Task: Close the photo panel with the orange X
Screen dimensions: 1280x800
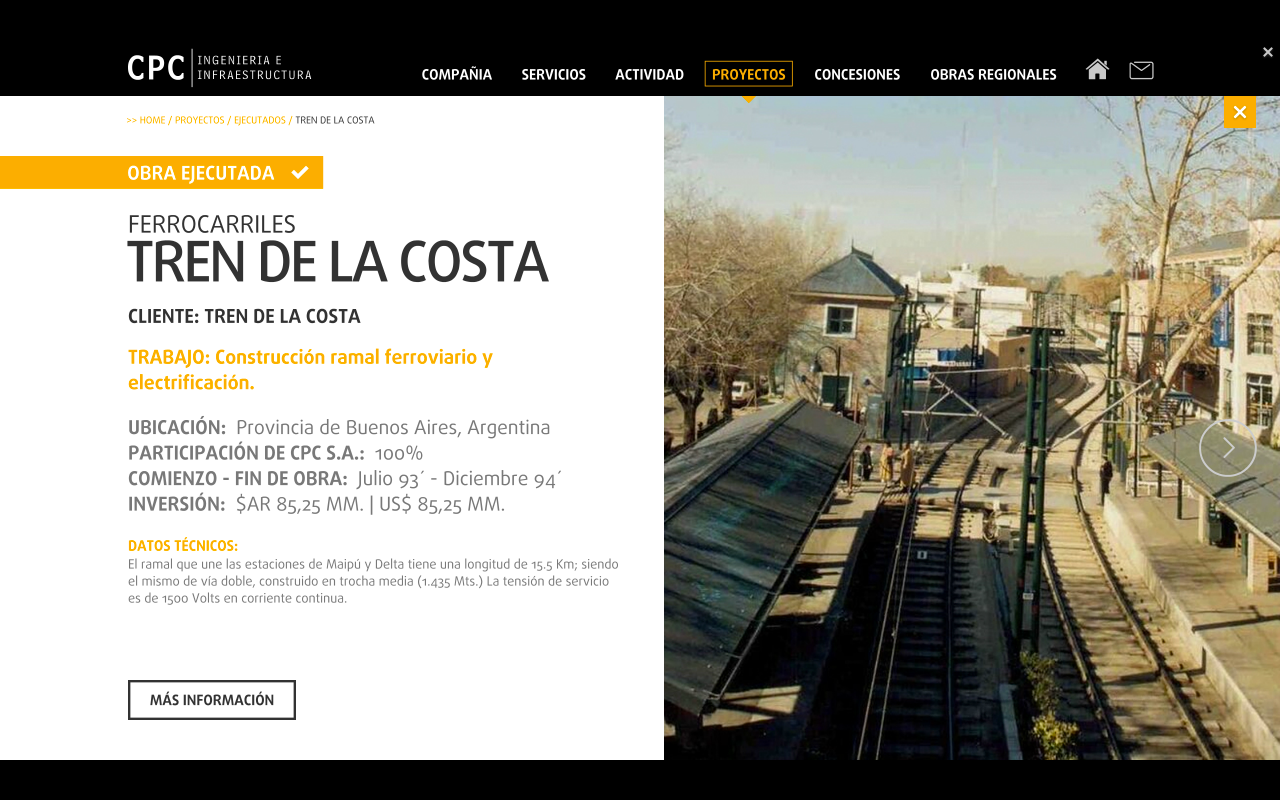Action: (x=1239, y=112)
